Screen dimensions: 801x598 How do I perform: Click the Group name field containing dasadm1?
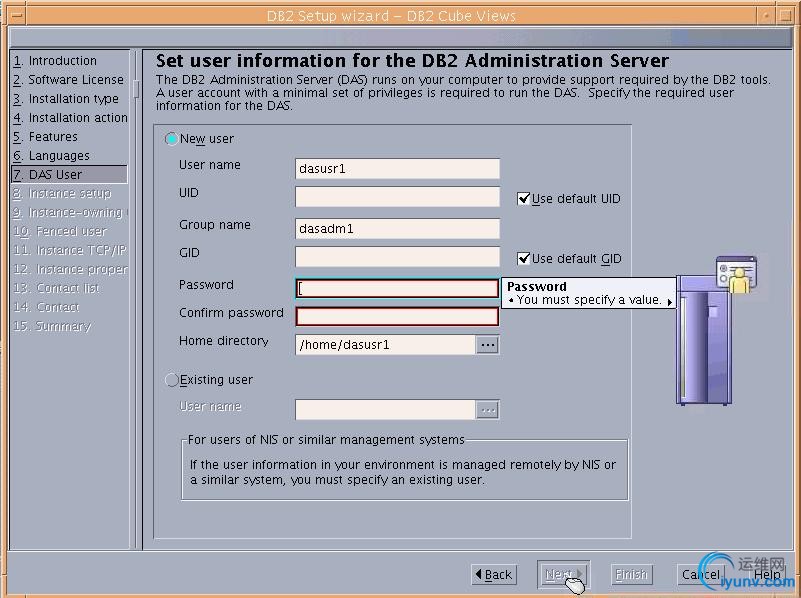tap(397, 228)
